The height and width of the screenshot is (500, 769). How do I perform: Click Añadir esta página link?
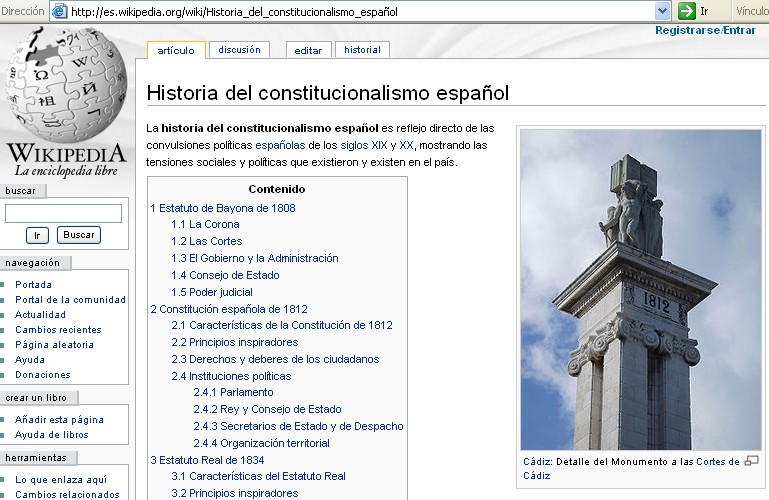coord(59,420)
